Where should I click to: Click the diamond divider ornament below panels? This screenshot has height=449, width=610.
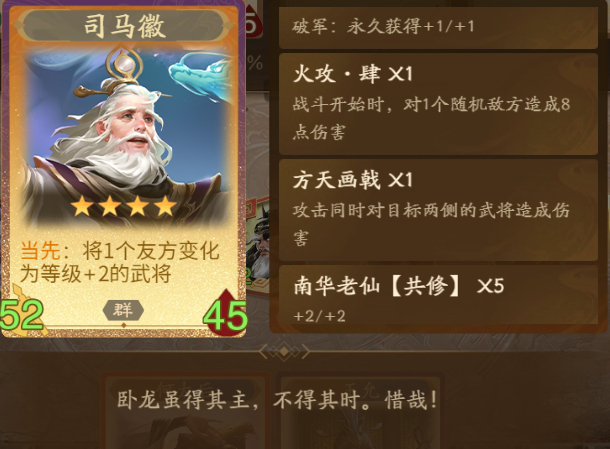point(284,352)
